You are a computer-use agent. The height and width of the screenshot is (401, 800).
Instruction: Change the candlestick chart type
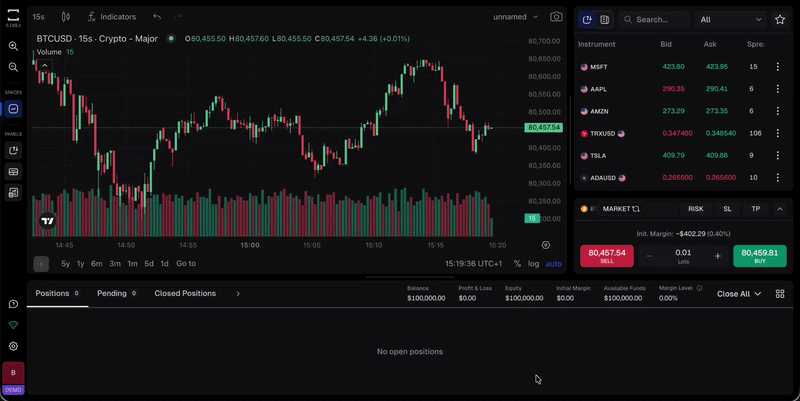66,17
